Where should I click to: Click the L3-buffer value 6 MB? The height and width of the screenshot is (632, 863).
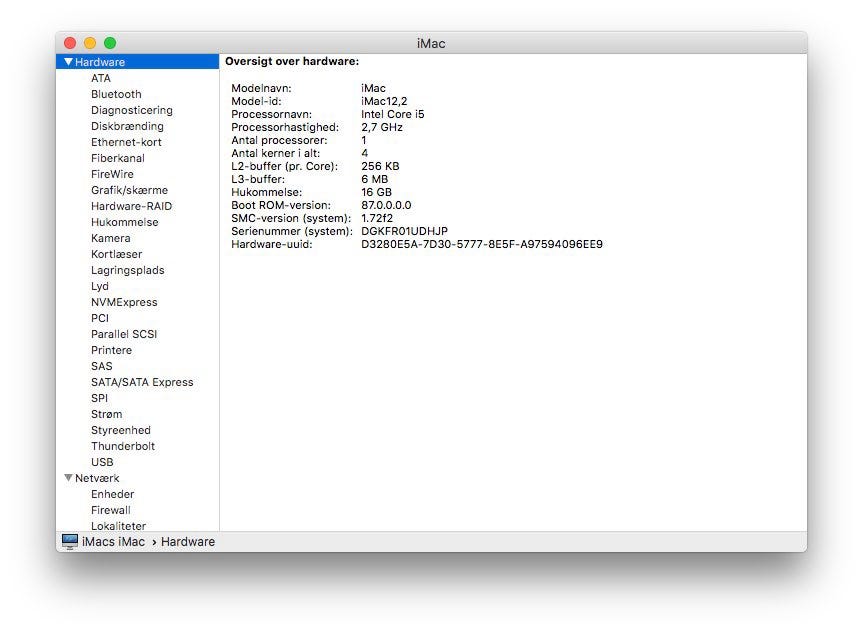[x=375, y=179]
